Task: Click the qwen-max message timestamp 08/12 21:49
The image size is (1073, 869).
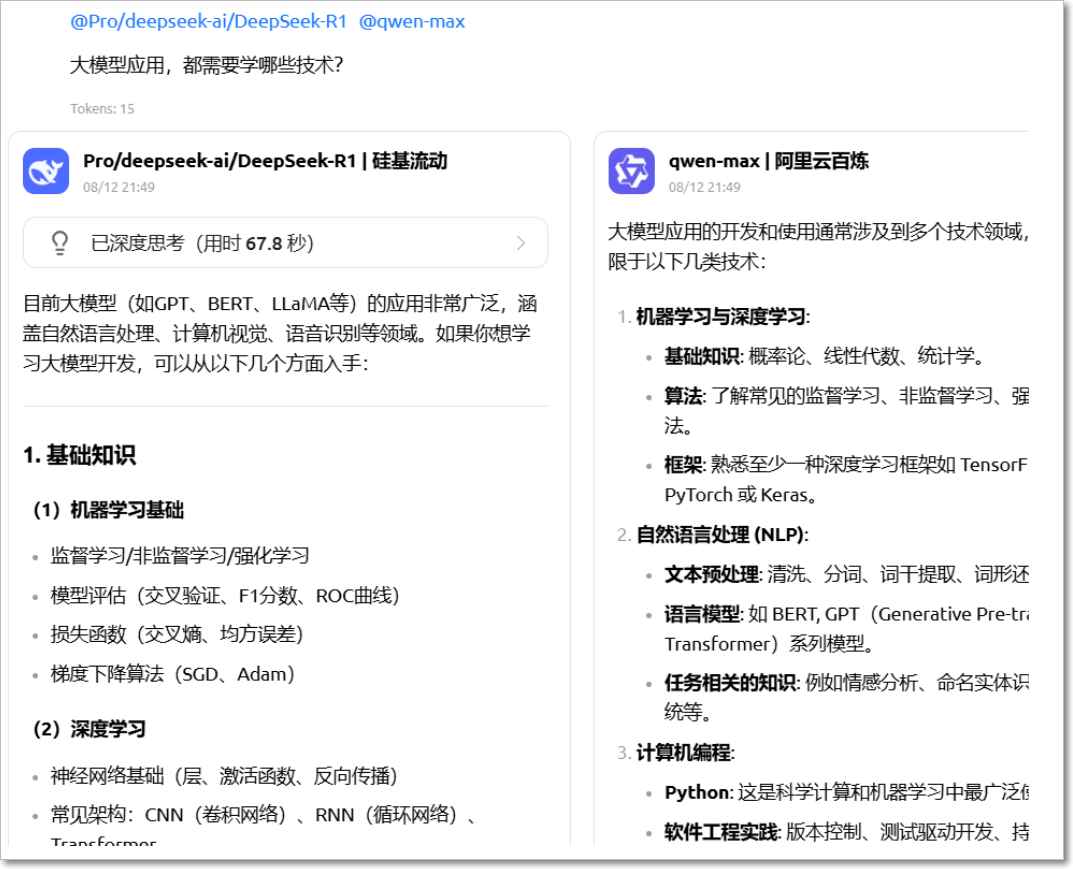Action: click(x=705, y=187)
